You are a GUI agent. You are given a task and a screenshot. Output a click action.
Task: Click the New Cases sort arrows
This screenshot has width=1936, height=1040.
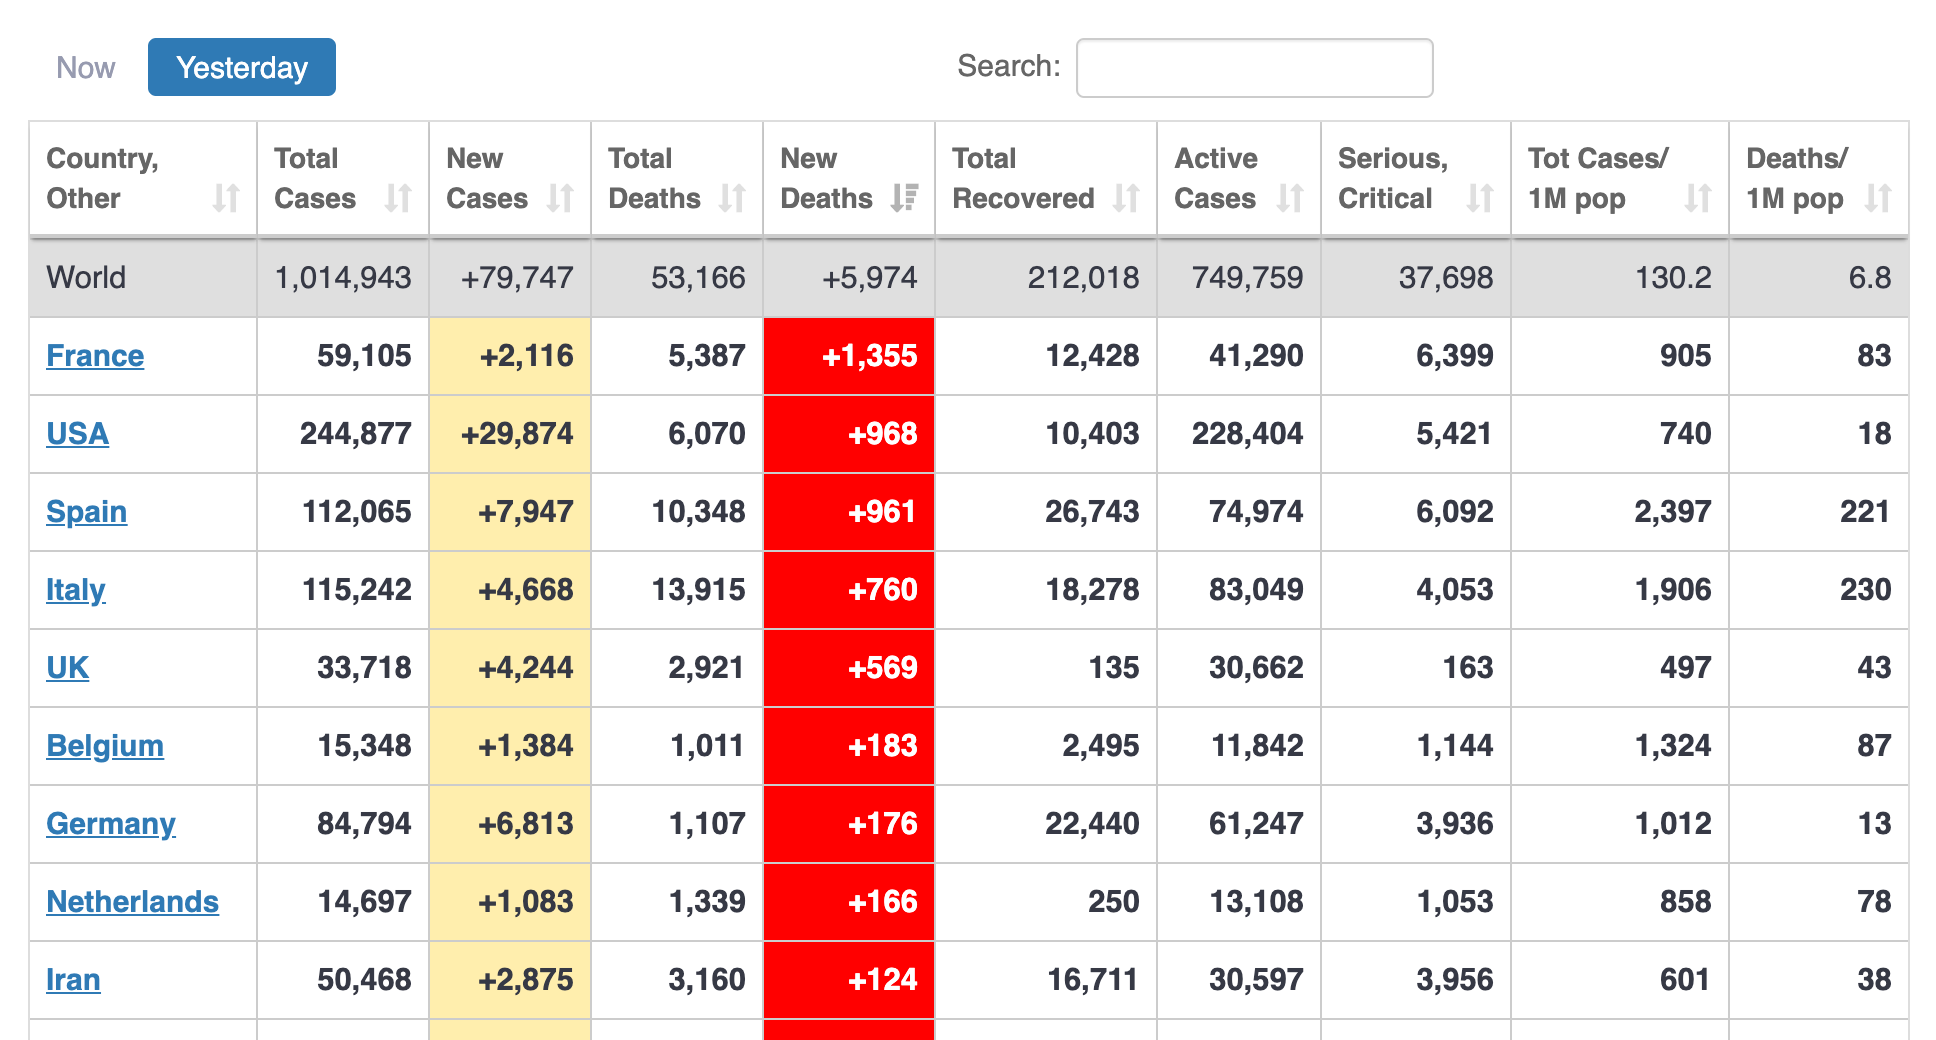tap(560, 198)
